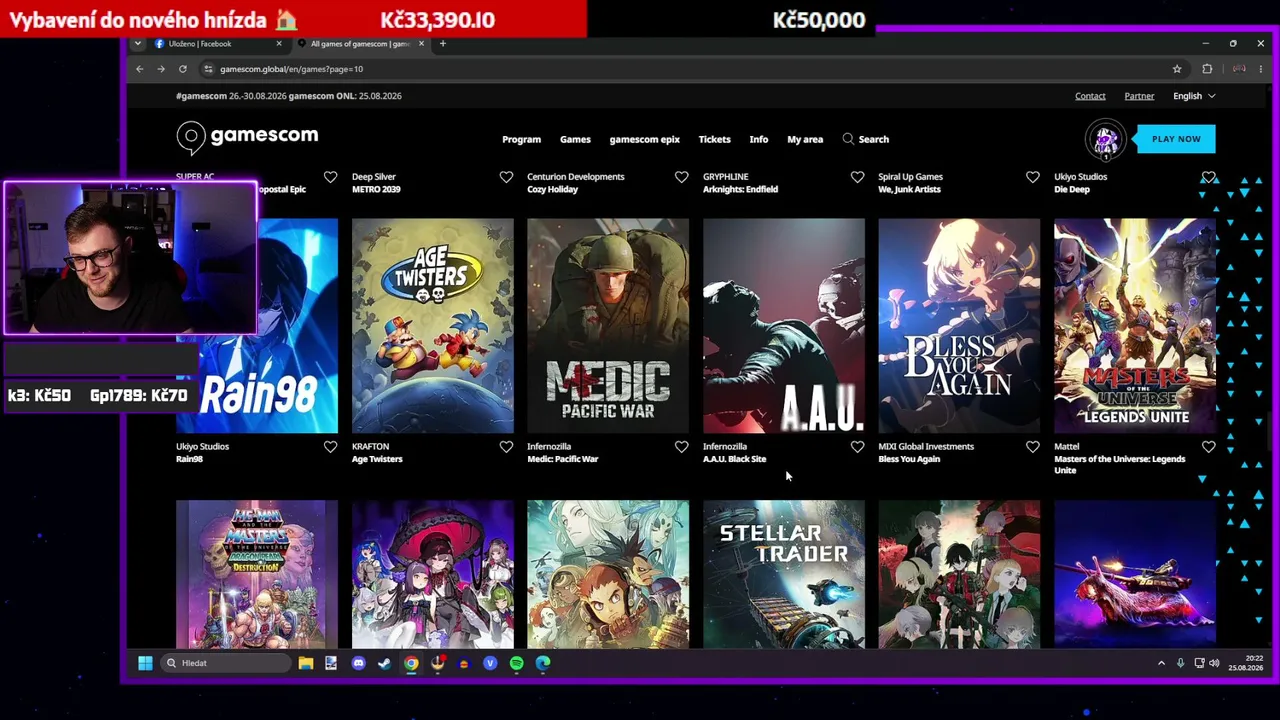
Task: Open the Games menu
Action: [x=575, y=139]
